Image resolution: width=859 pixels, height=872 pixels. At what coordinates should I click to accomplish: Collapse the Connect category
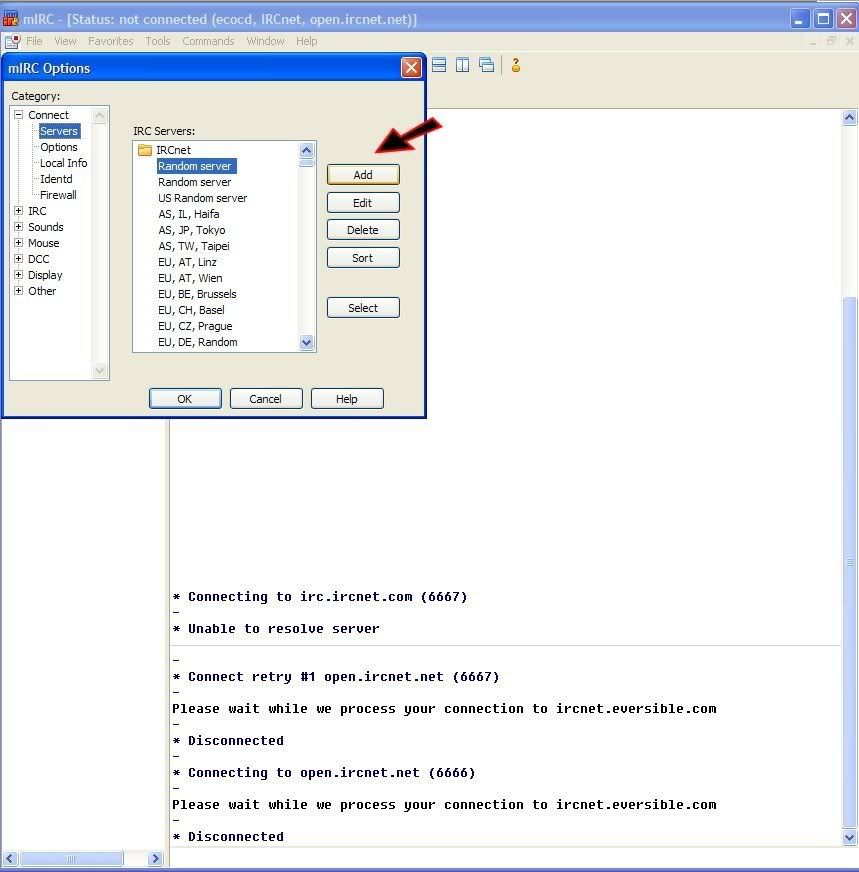[x=18, y=115]
